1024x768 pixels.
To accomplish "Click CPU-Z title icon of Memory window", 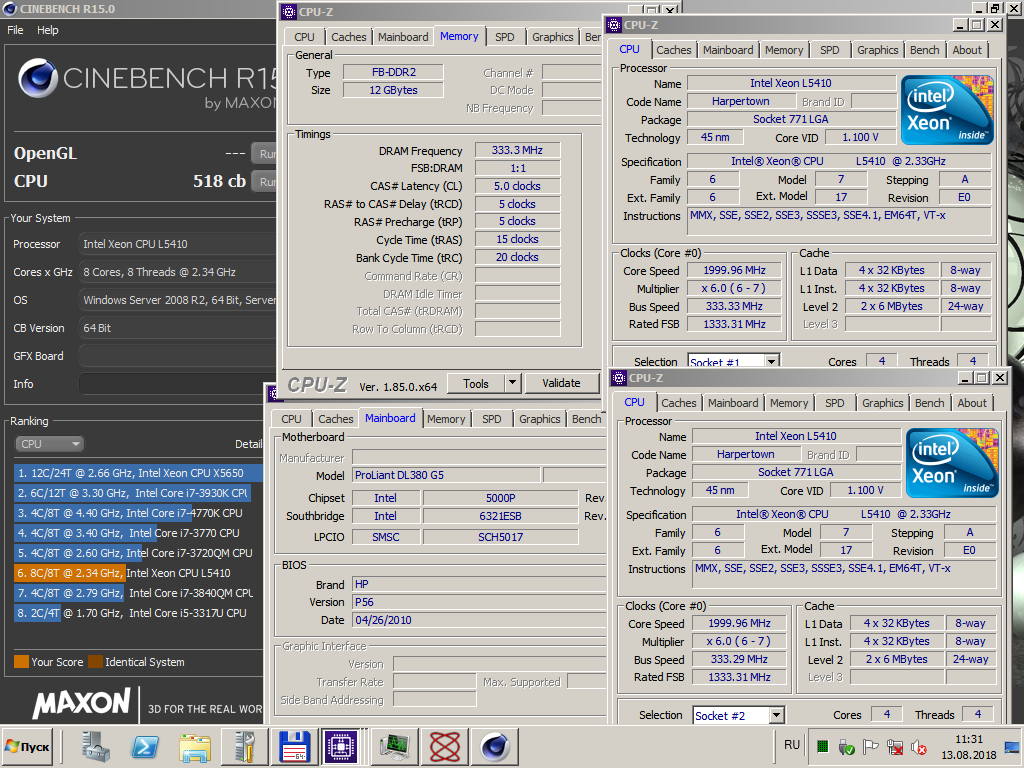I will tap(289, 12).
